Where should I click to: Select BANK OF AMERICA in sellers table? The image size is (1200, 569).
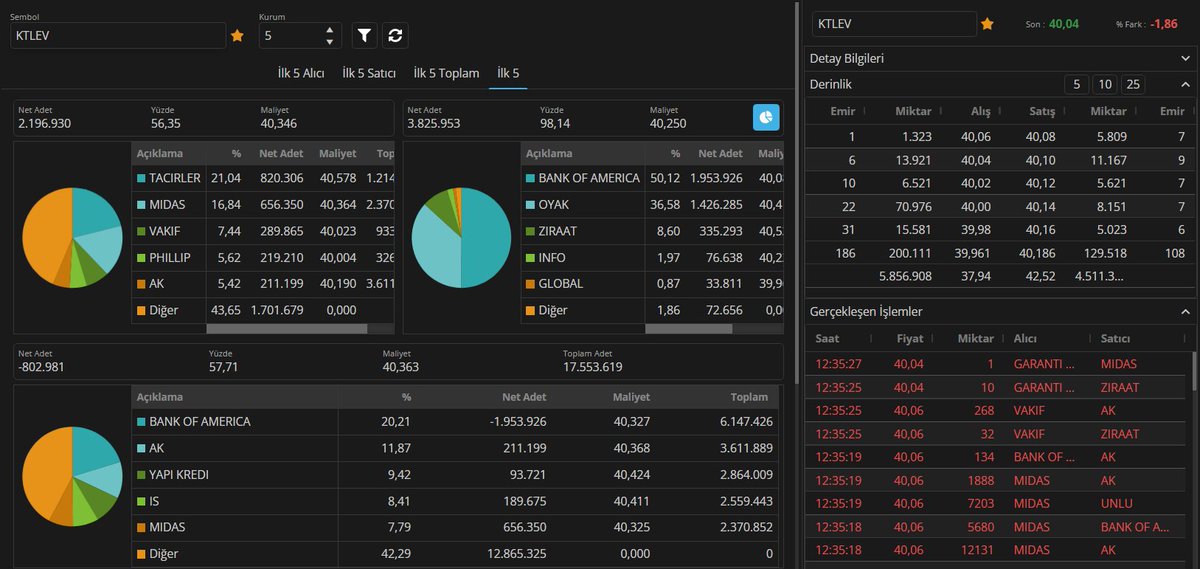[x=652, y=178]
